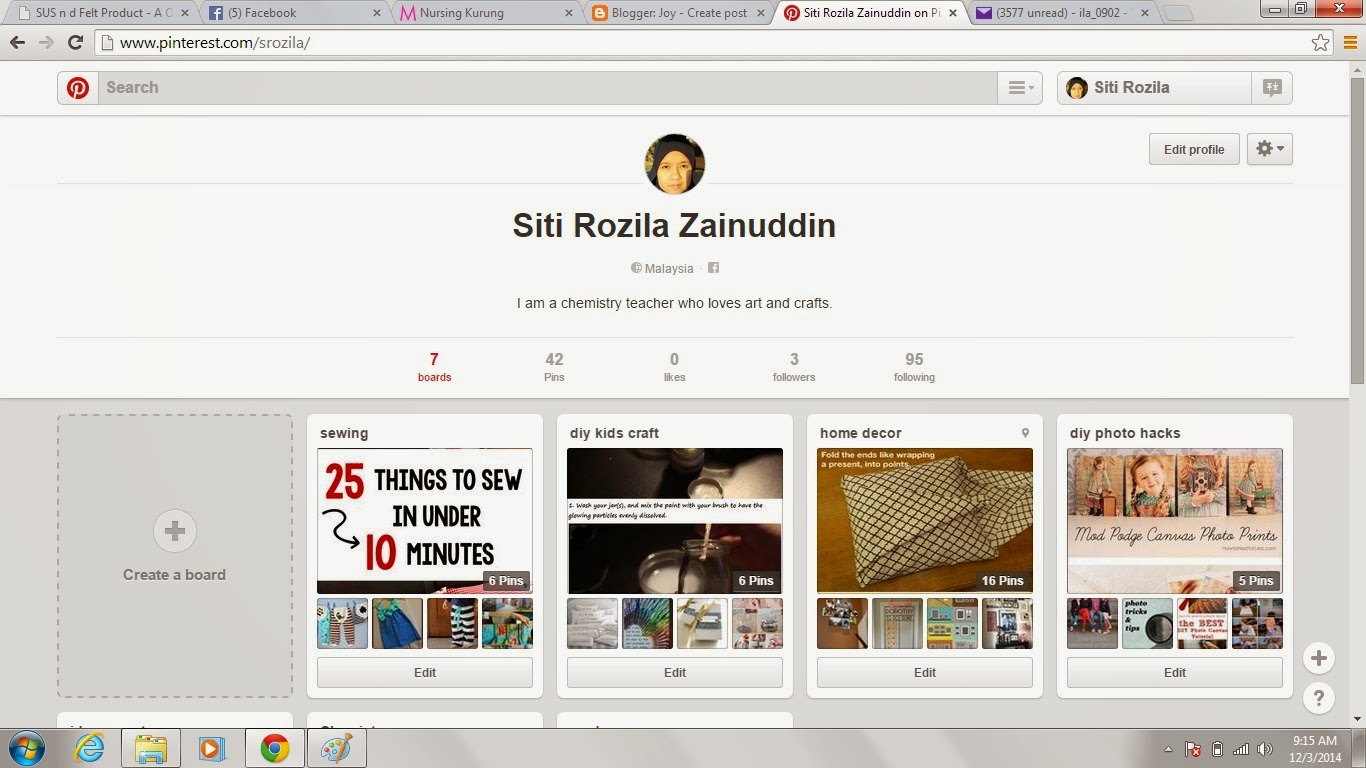Viewport: 1366px width, 768px height.
Task: Click the Create a board plus icon
Action: [175, 531]
